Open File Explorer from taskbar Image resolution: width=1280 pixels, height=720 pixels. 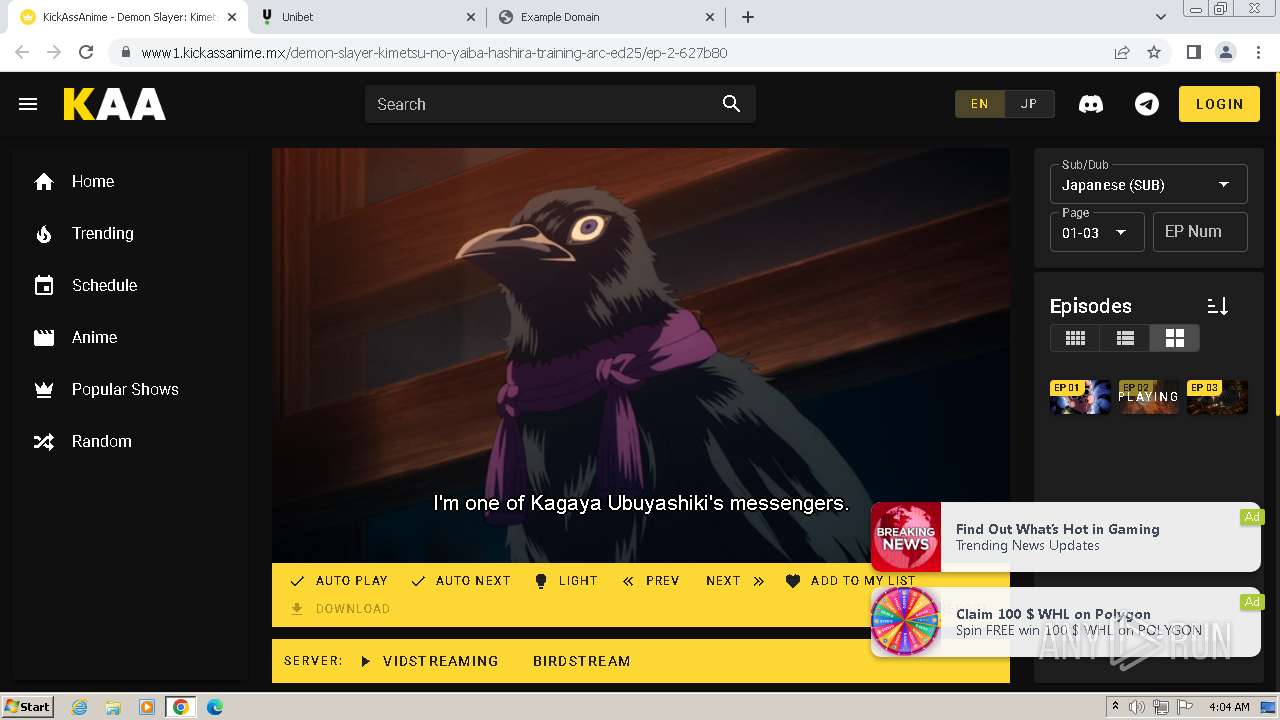point(113,707)
